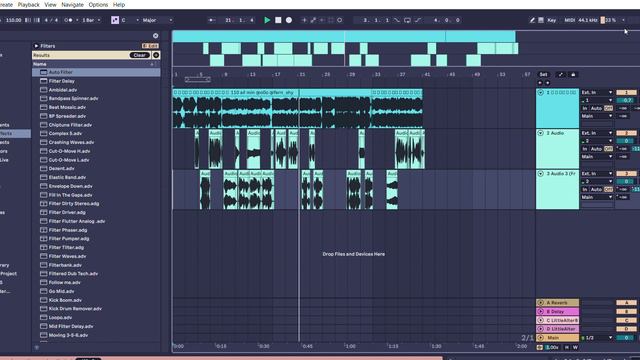This screenshot has height=360, width=640.
Task: Open the Navigate menu
Action: tap(72, 5)
